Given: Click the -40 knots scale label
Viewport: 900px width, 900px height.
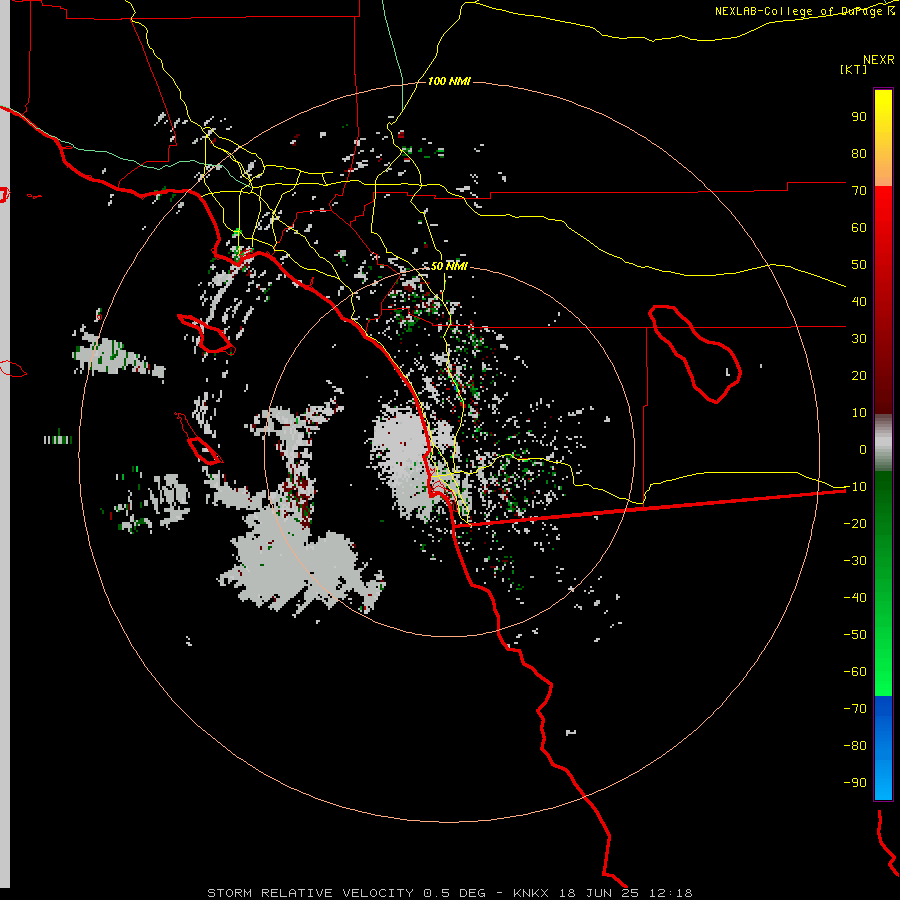Looking at the screenshot, I should (855, 598).
